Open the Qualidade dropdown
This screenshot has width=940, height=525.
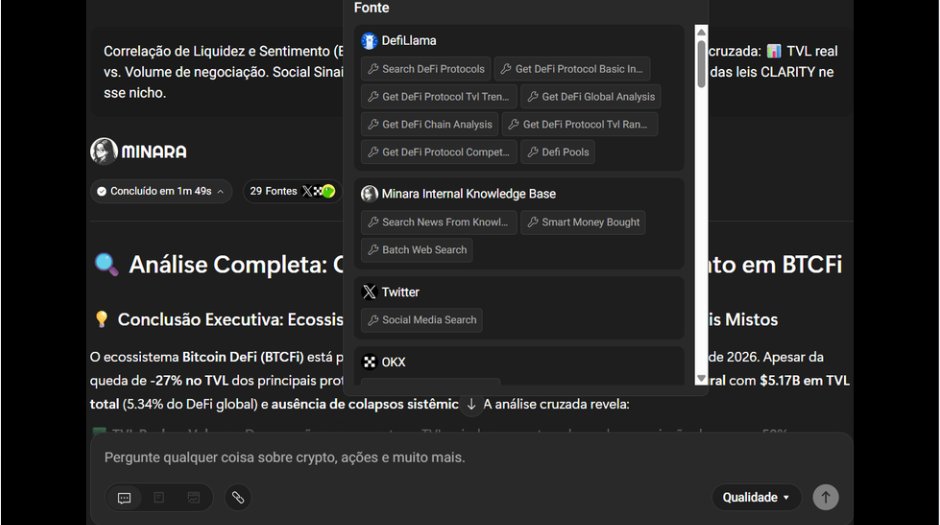click(x=756, y=497)
